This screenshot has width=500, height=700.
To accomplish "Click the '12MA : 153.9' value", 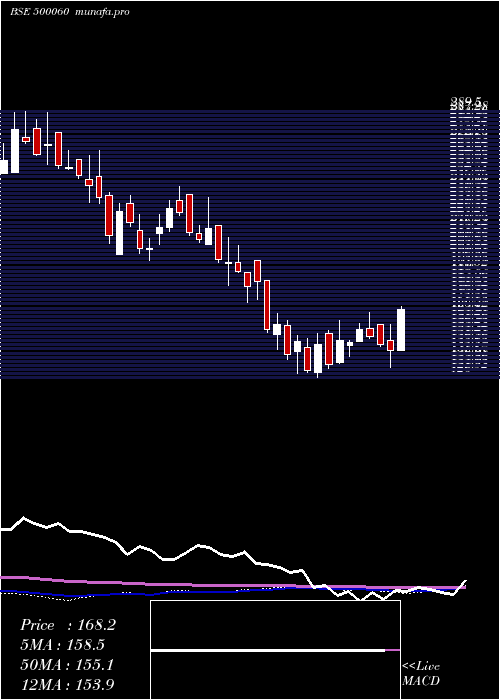I will point(67,684).
